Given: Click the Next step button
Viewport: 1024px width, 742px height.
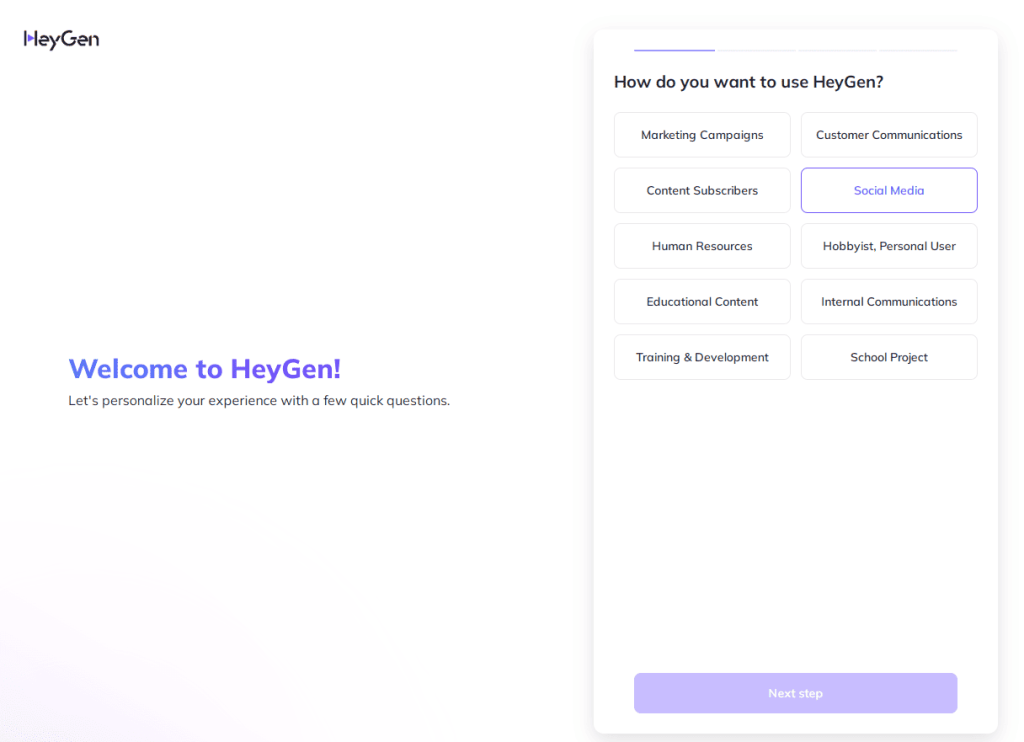Looking at the screenshot, I should (x=795, y=692).
